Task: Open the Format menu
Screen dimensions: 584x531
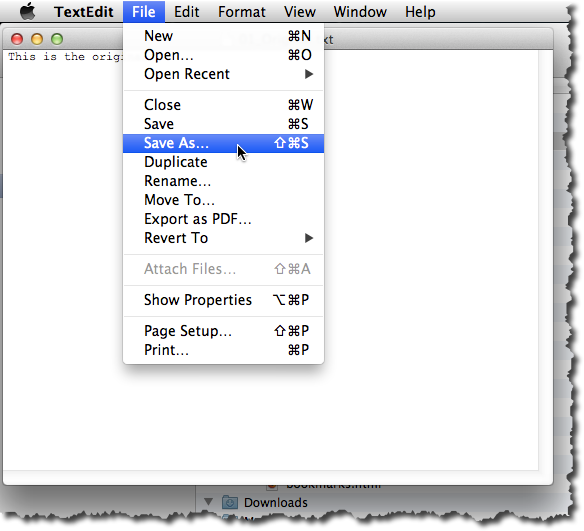Action: [242, 12]
